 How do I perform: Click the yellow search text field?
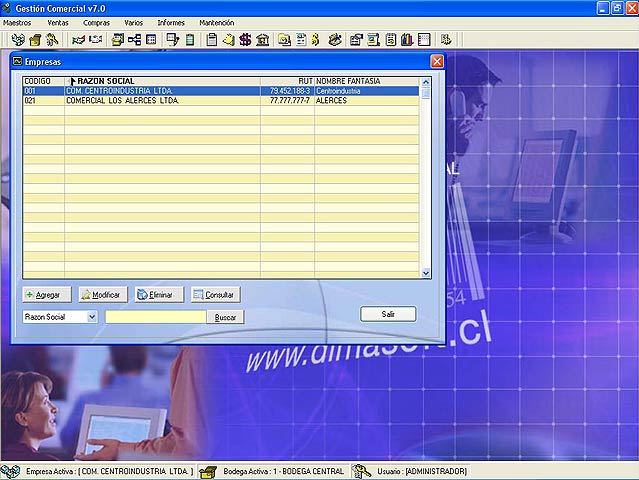(155, 317)
